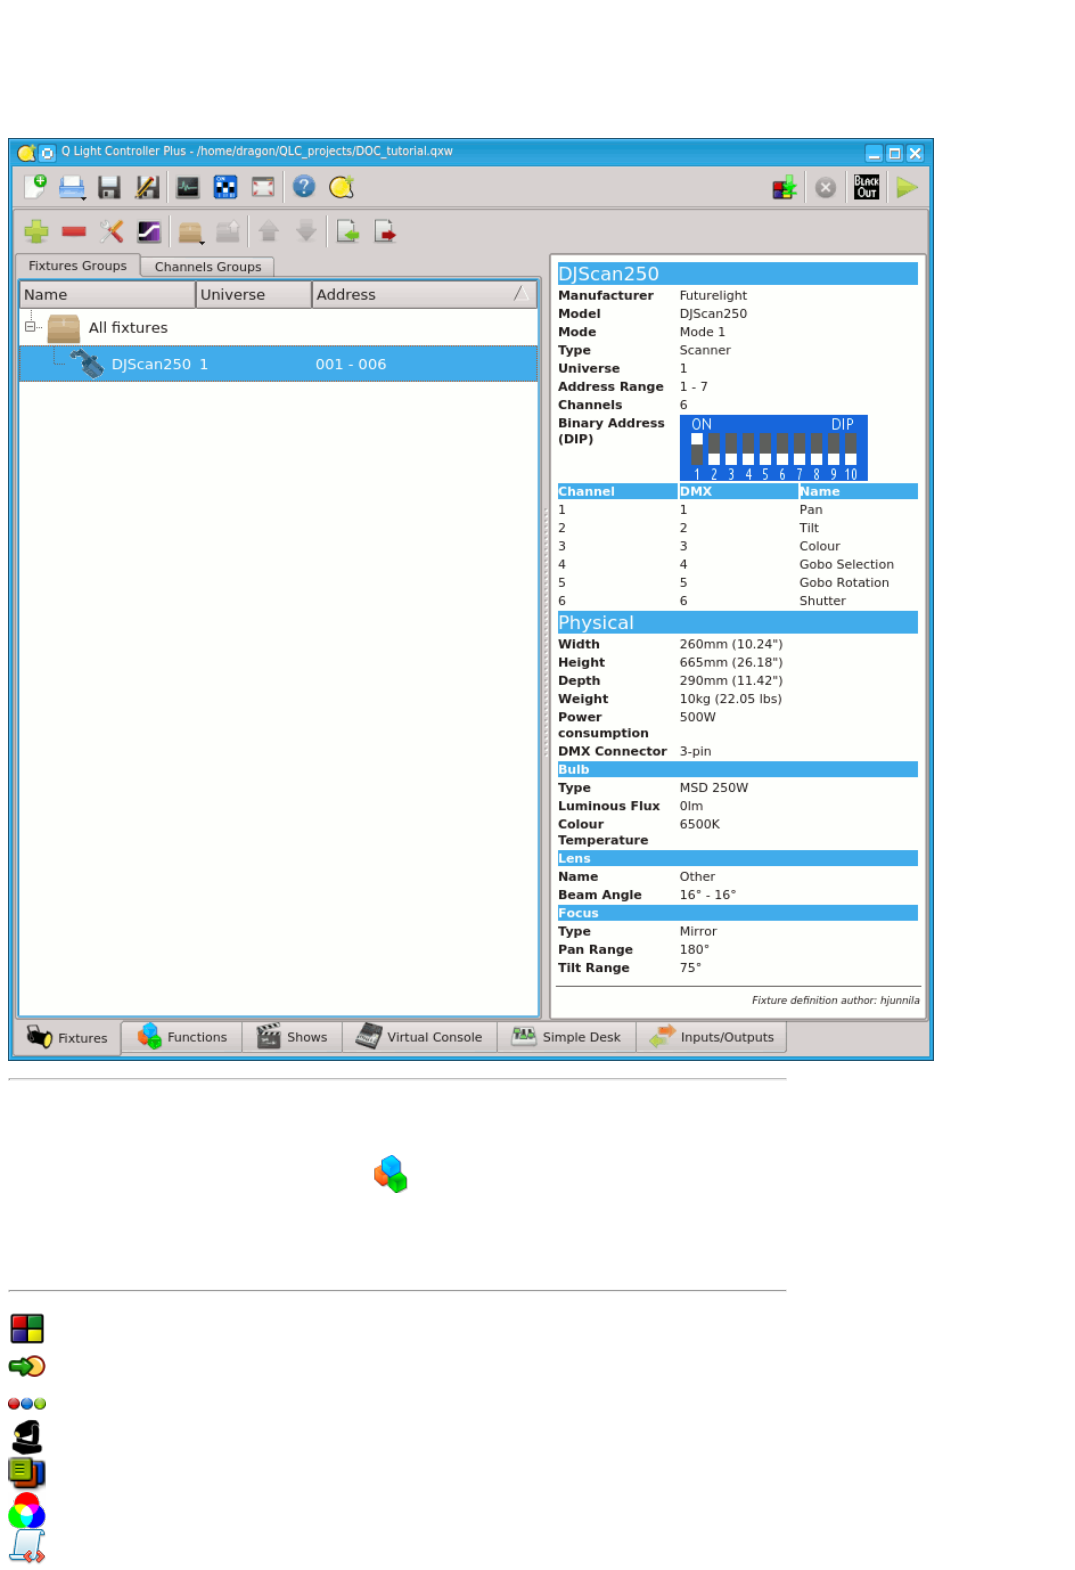1075x1570 pixels.
Task: Open the Functions tab
Action: 182,1037
